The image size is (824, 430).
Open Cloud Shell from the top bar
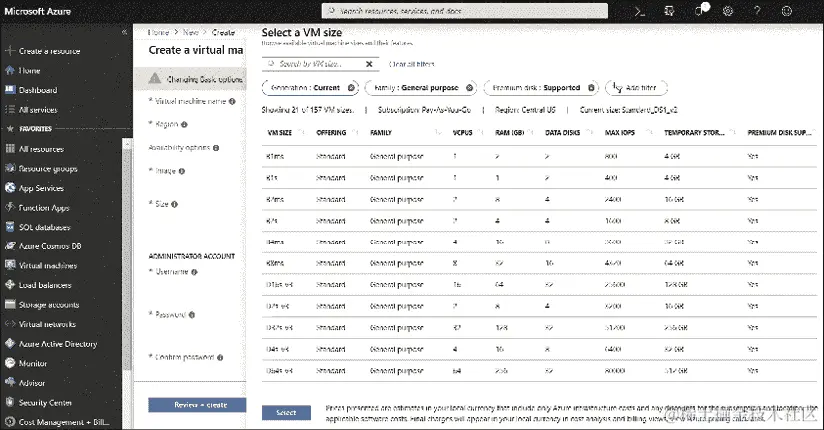(x=640, y=11)
